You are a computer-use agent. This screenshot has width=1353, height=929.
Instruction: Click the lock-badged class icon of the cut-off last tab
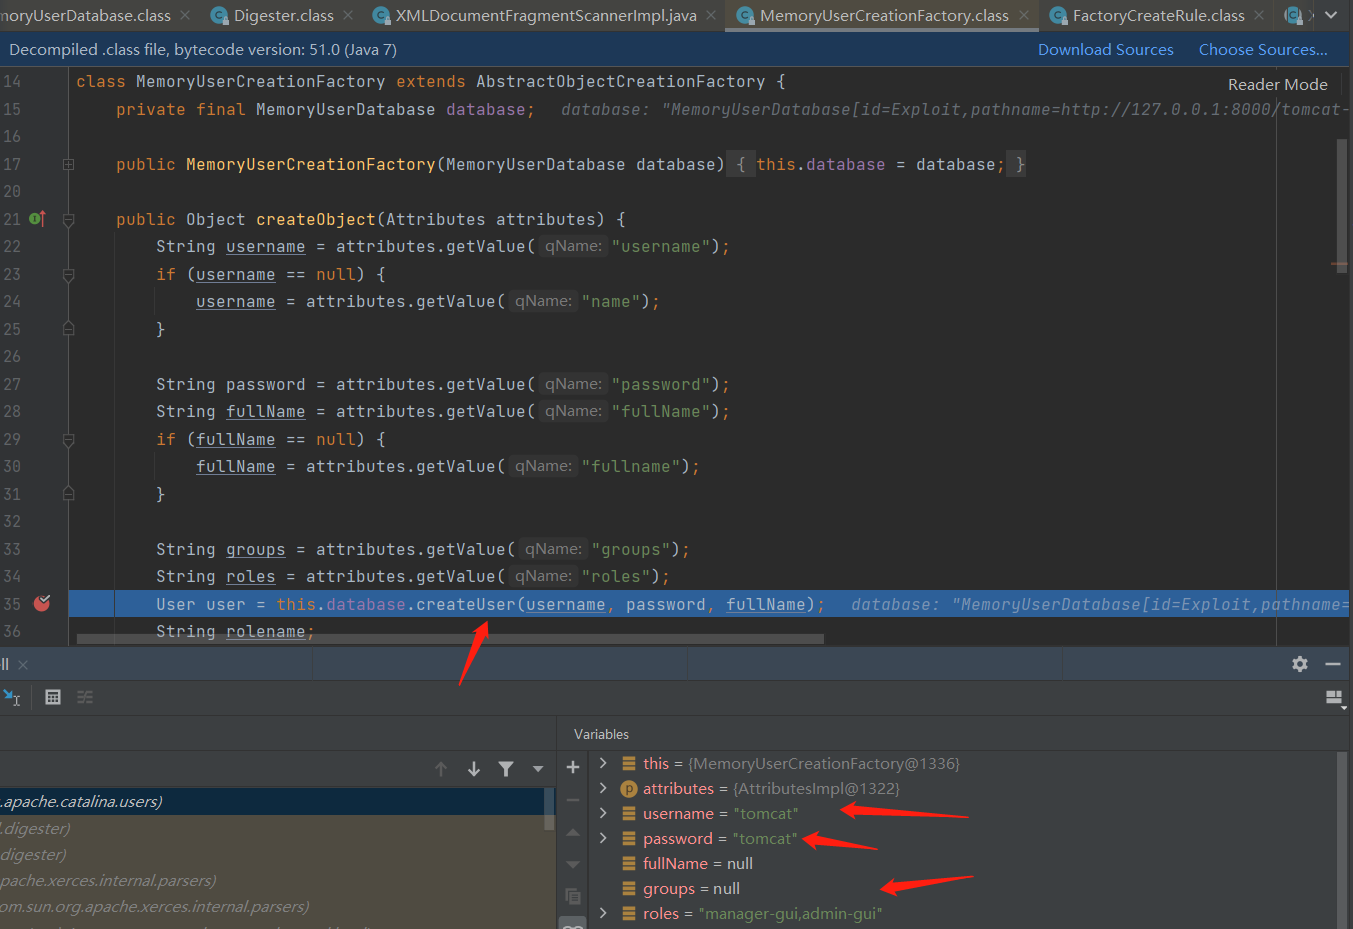[1293, 15]
